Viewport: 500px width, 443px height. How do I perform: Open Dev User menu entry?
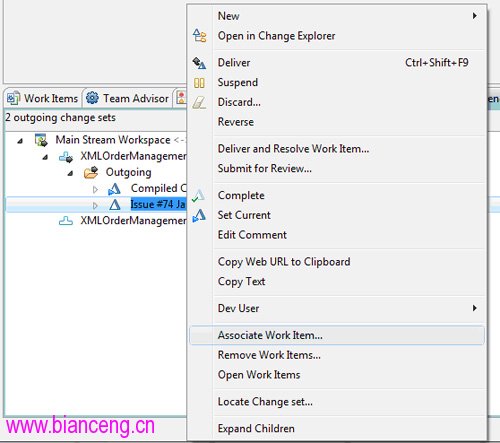(337, 308)
